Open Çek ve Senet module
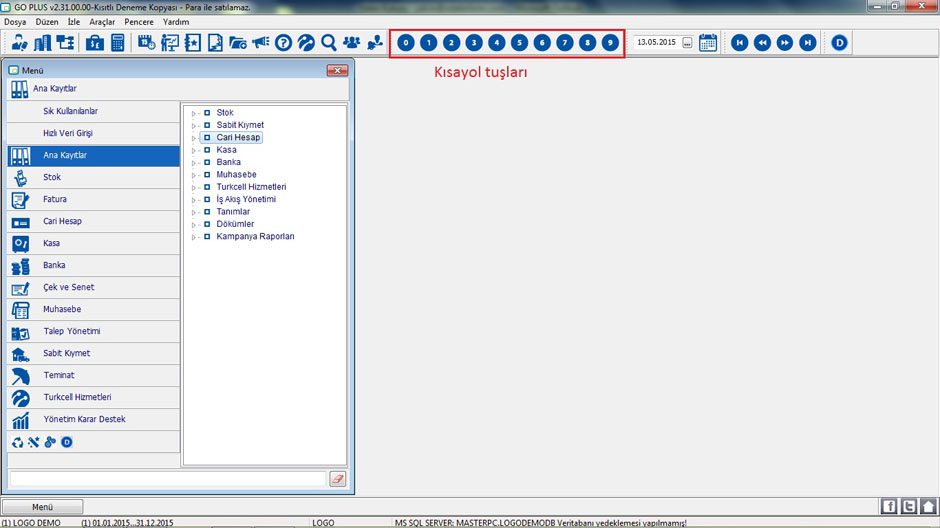The image size is (940, 528). [94, 287]
